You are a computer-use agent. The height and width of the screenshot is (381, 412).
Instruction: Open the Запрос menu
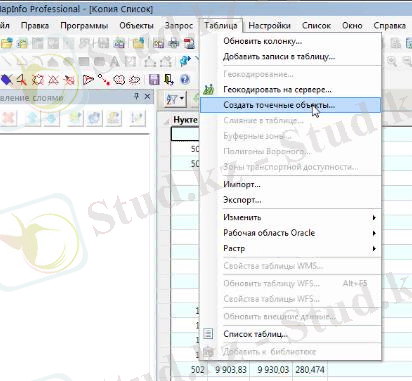(x=179, y=26)
